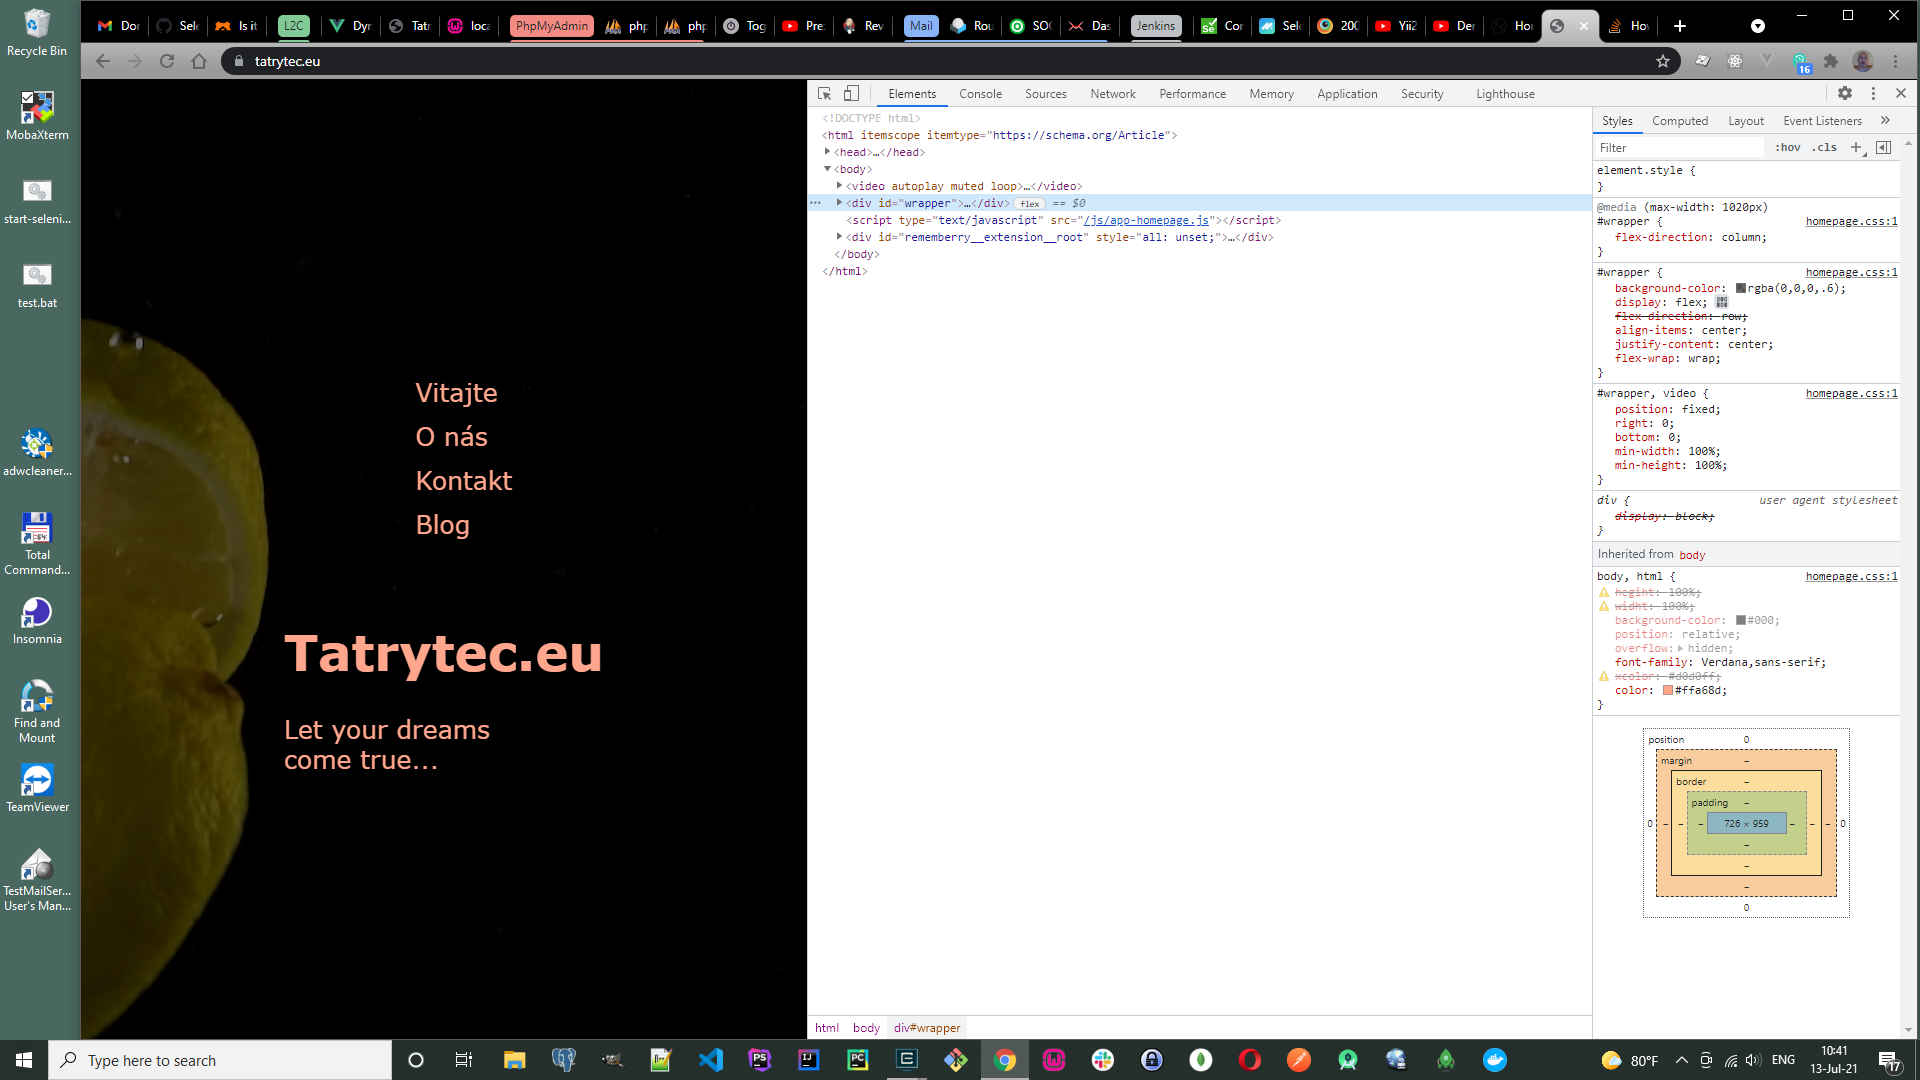Toggle the computed styles sidebar icon
The height and width of the screenshot is (1080, 1920).
pos(1883,147)
